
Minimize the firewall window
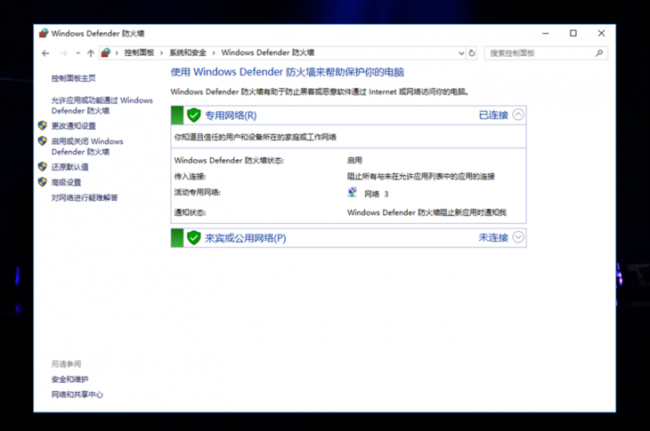[x=546, y=33]
